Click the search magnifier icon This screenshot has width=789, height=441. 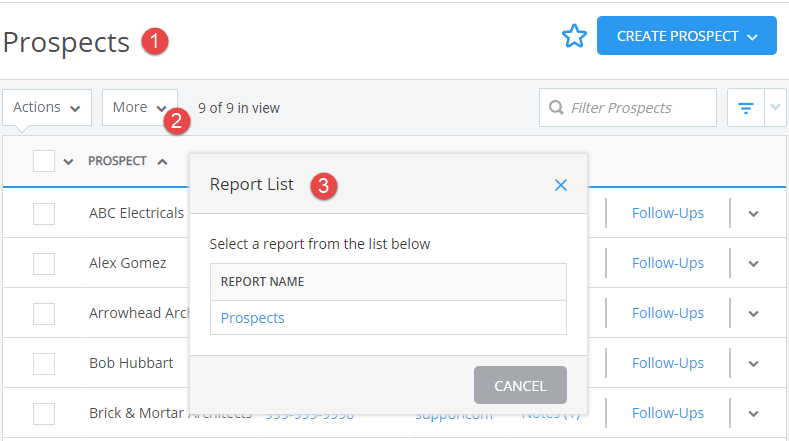pos(556,108)
